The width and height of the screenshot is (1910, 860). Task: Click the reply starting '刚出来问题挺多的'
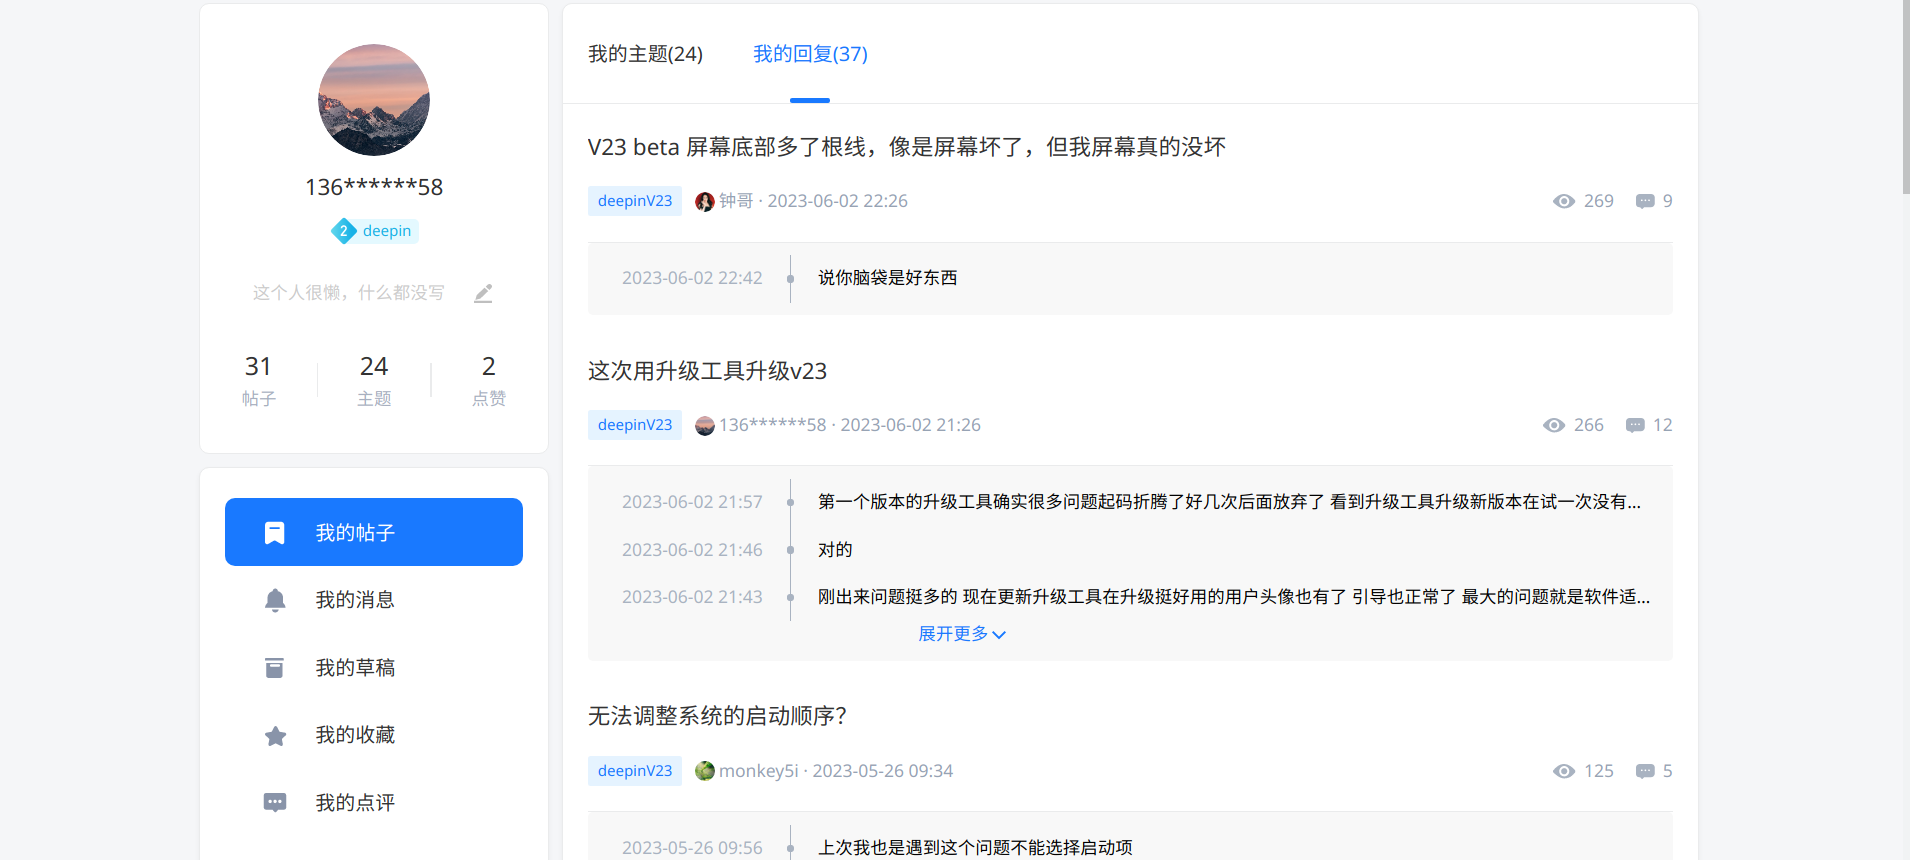click(x=1234, y=597)
